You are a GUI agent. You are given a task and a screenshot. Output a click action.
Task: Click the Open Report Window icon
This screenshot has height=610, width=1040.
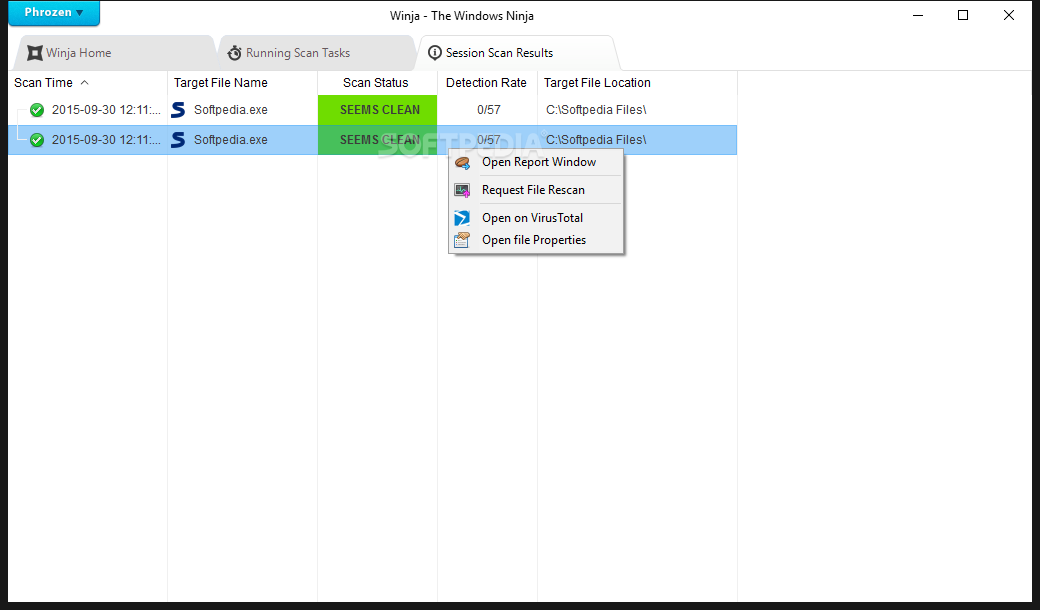(x=462, y=162)
